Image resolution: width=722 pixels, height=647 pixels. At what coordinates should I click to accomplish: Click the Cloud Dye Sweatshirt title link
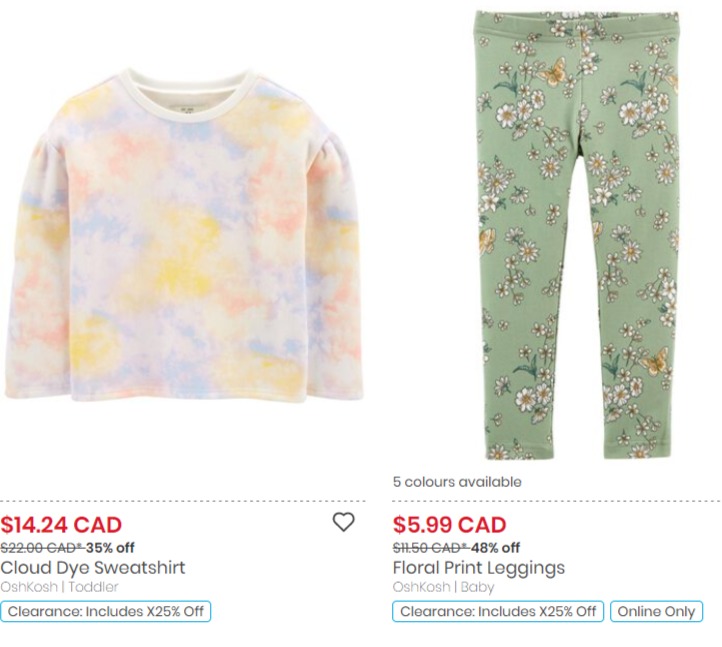tap(93, 568)
